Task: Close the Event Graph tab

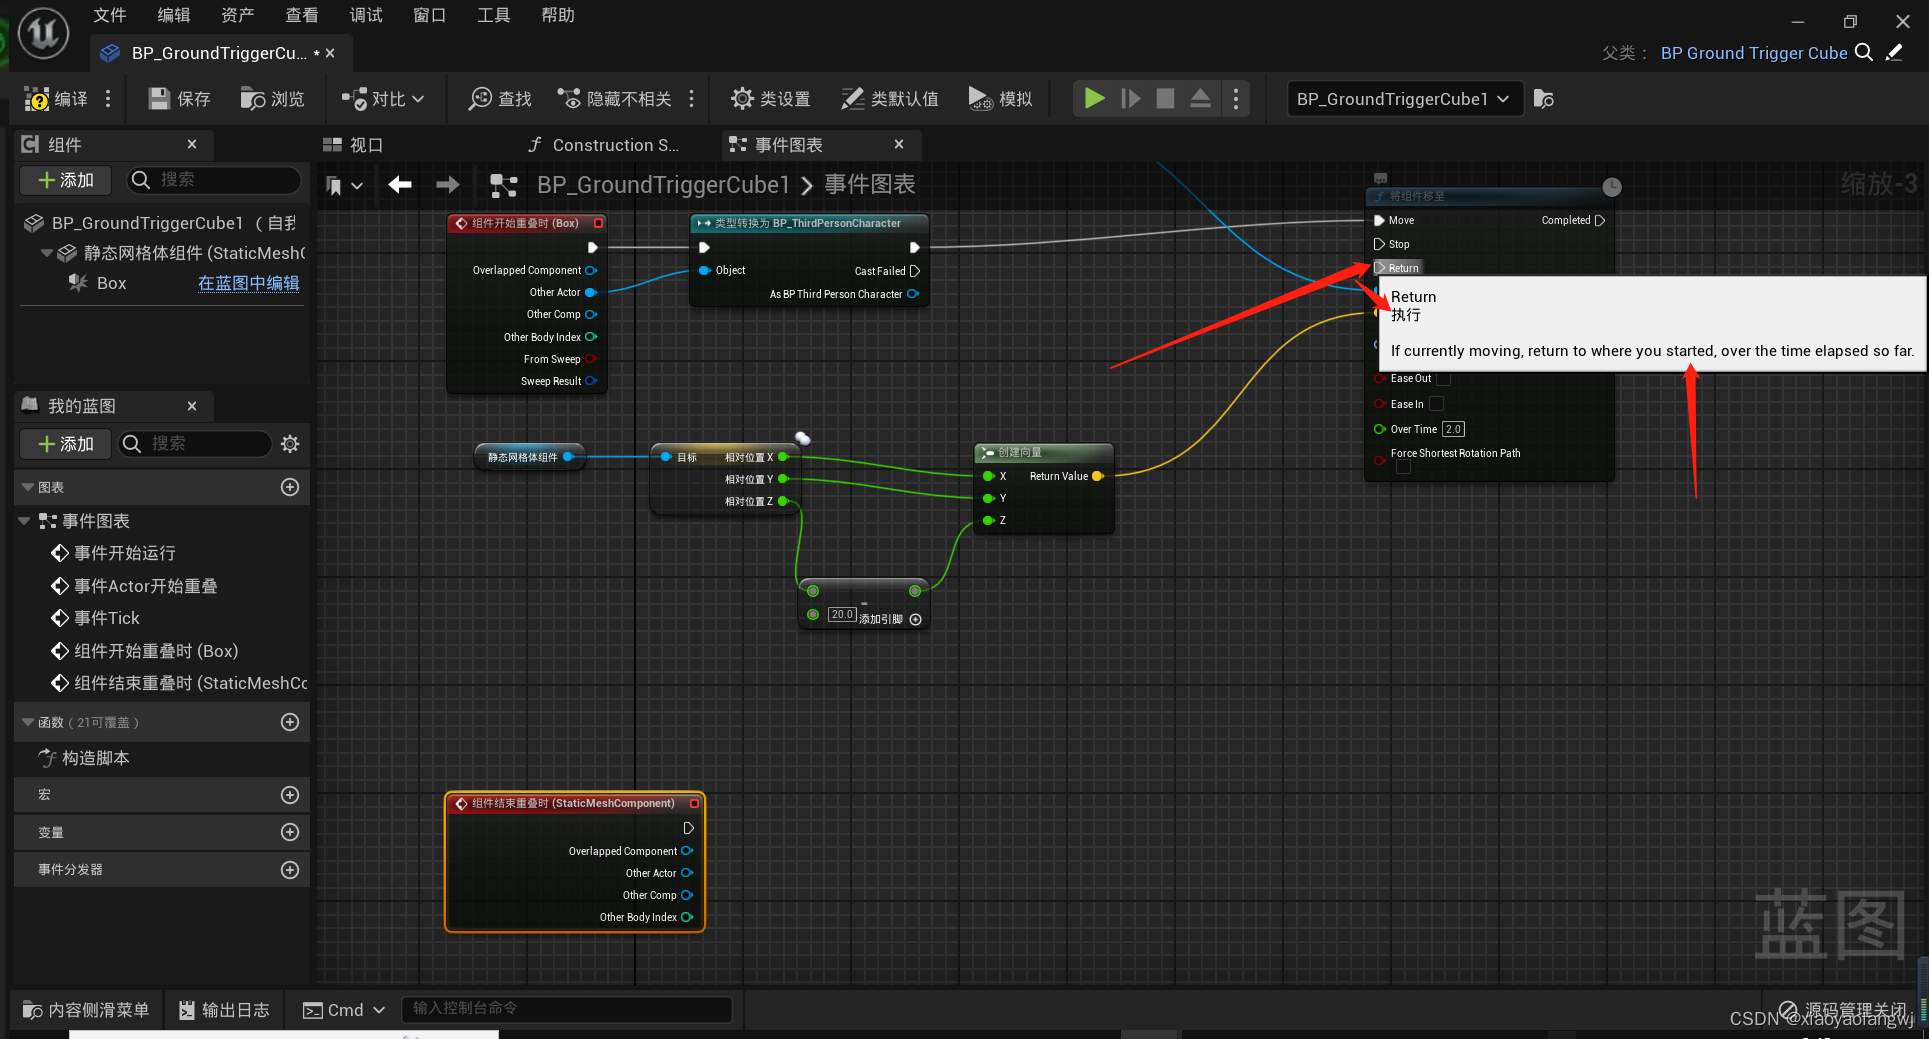Action: pos(899,144)
